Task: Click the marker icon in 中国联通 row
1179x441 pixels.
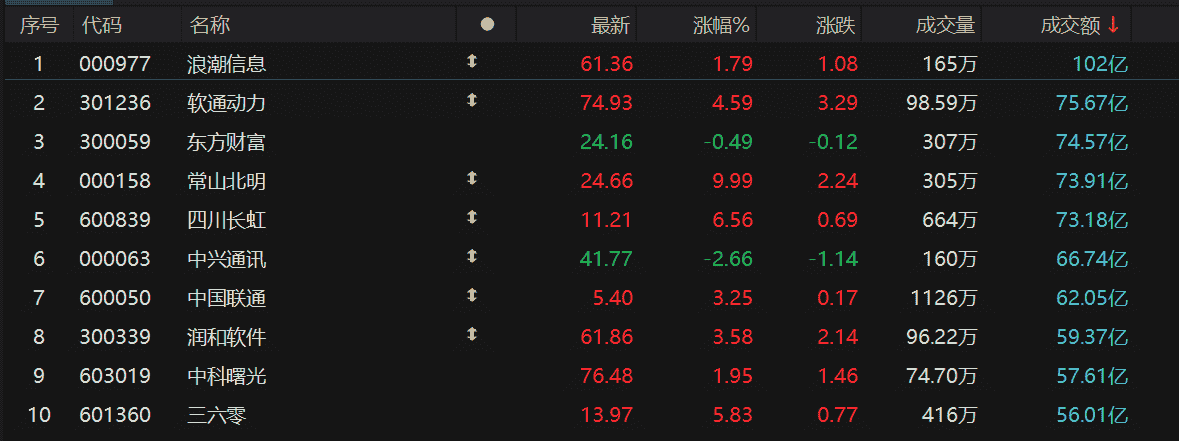Action: pyautogui.click(x=472, y=296)
